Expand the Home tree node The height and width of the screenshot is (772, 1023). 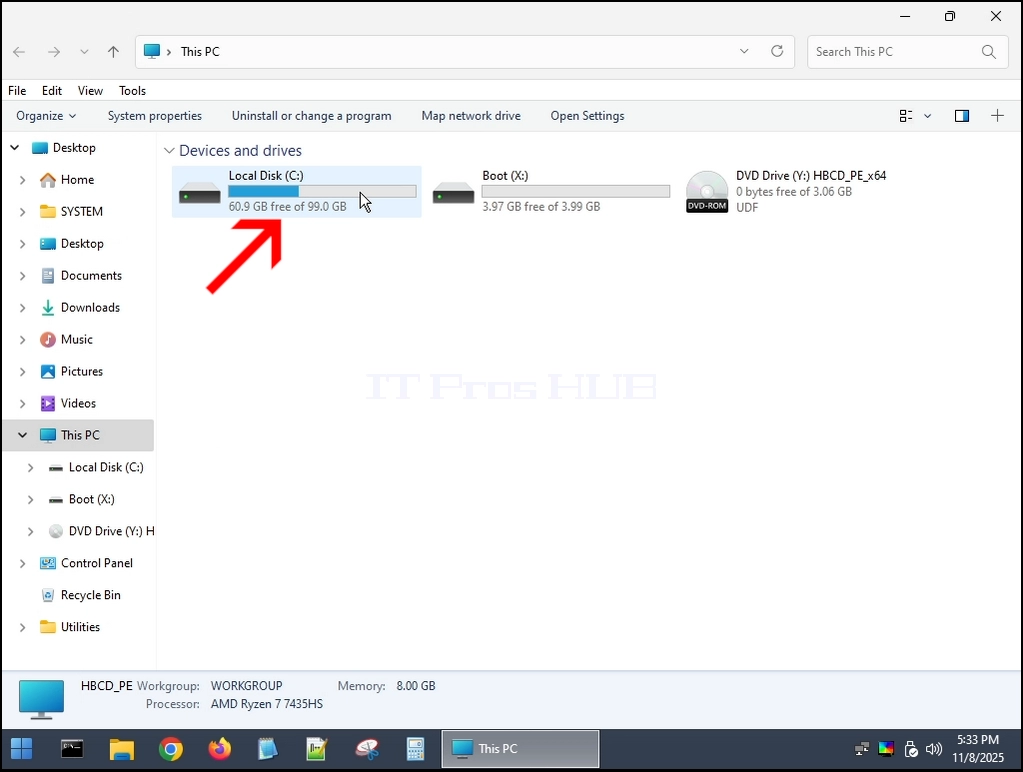pos(22,180)
